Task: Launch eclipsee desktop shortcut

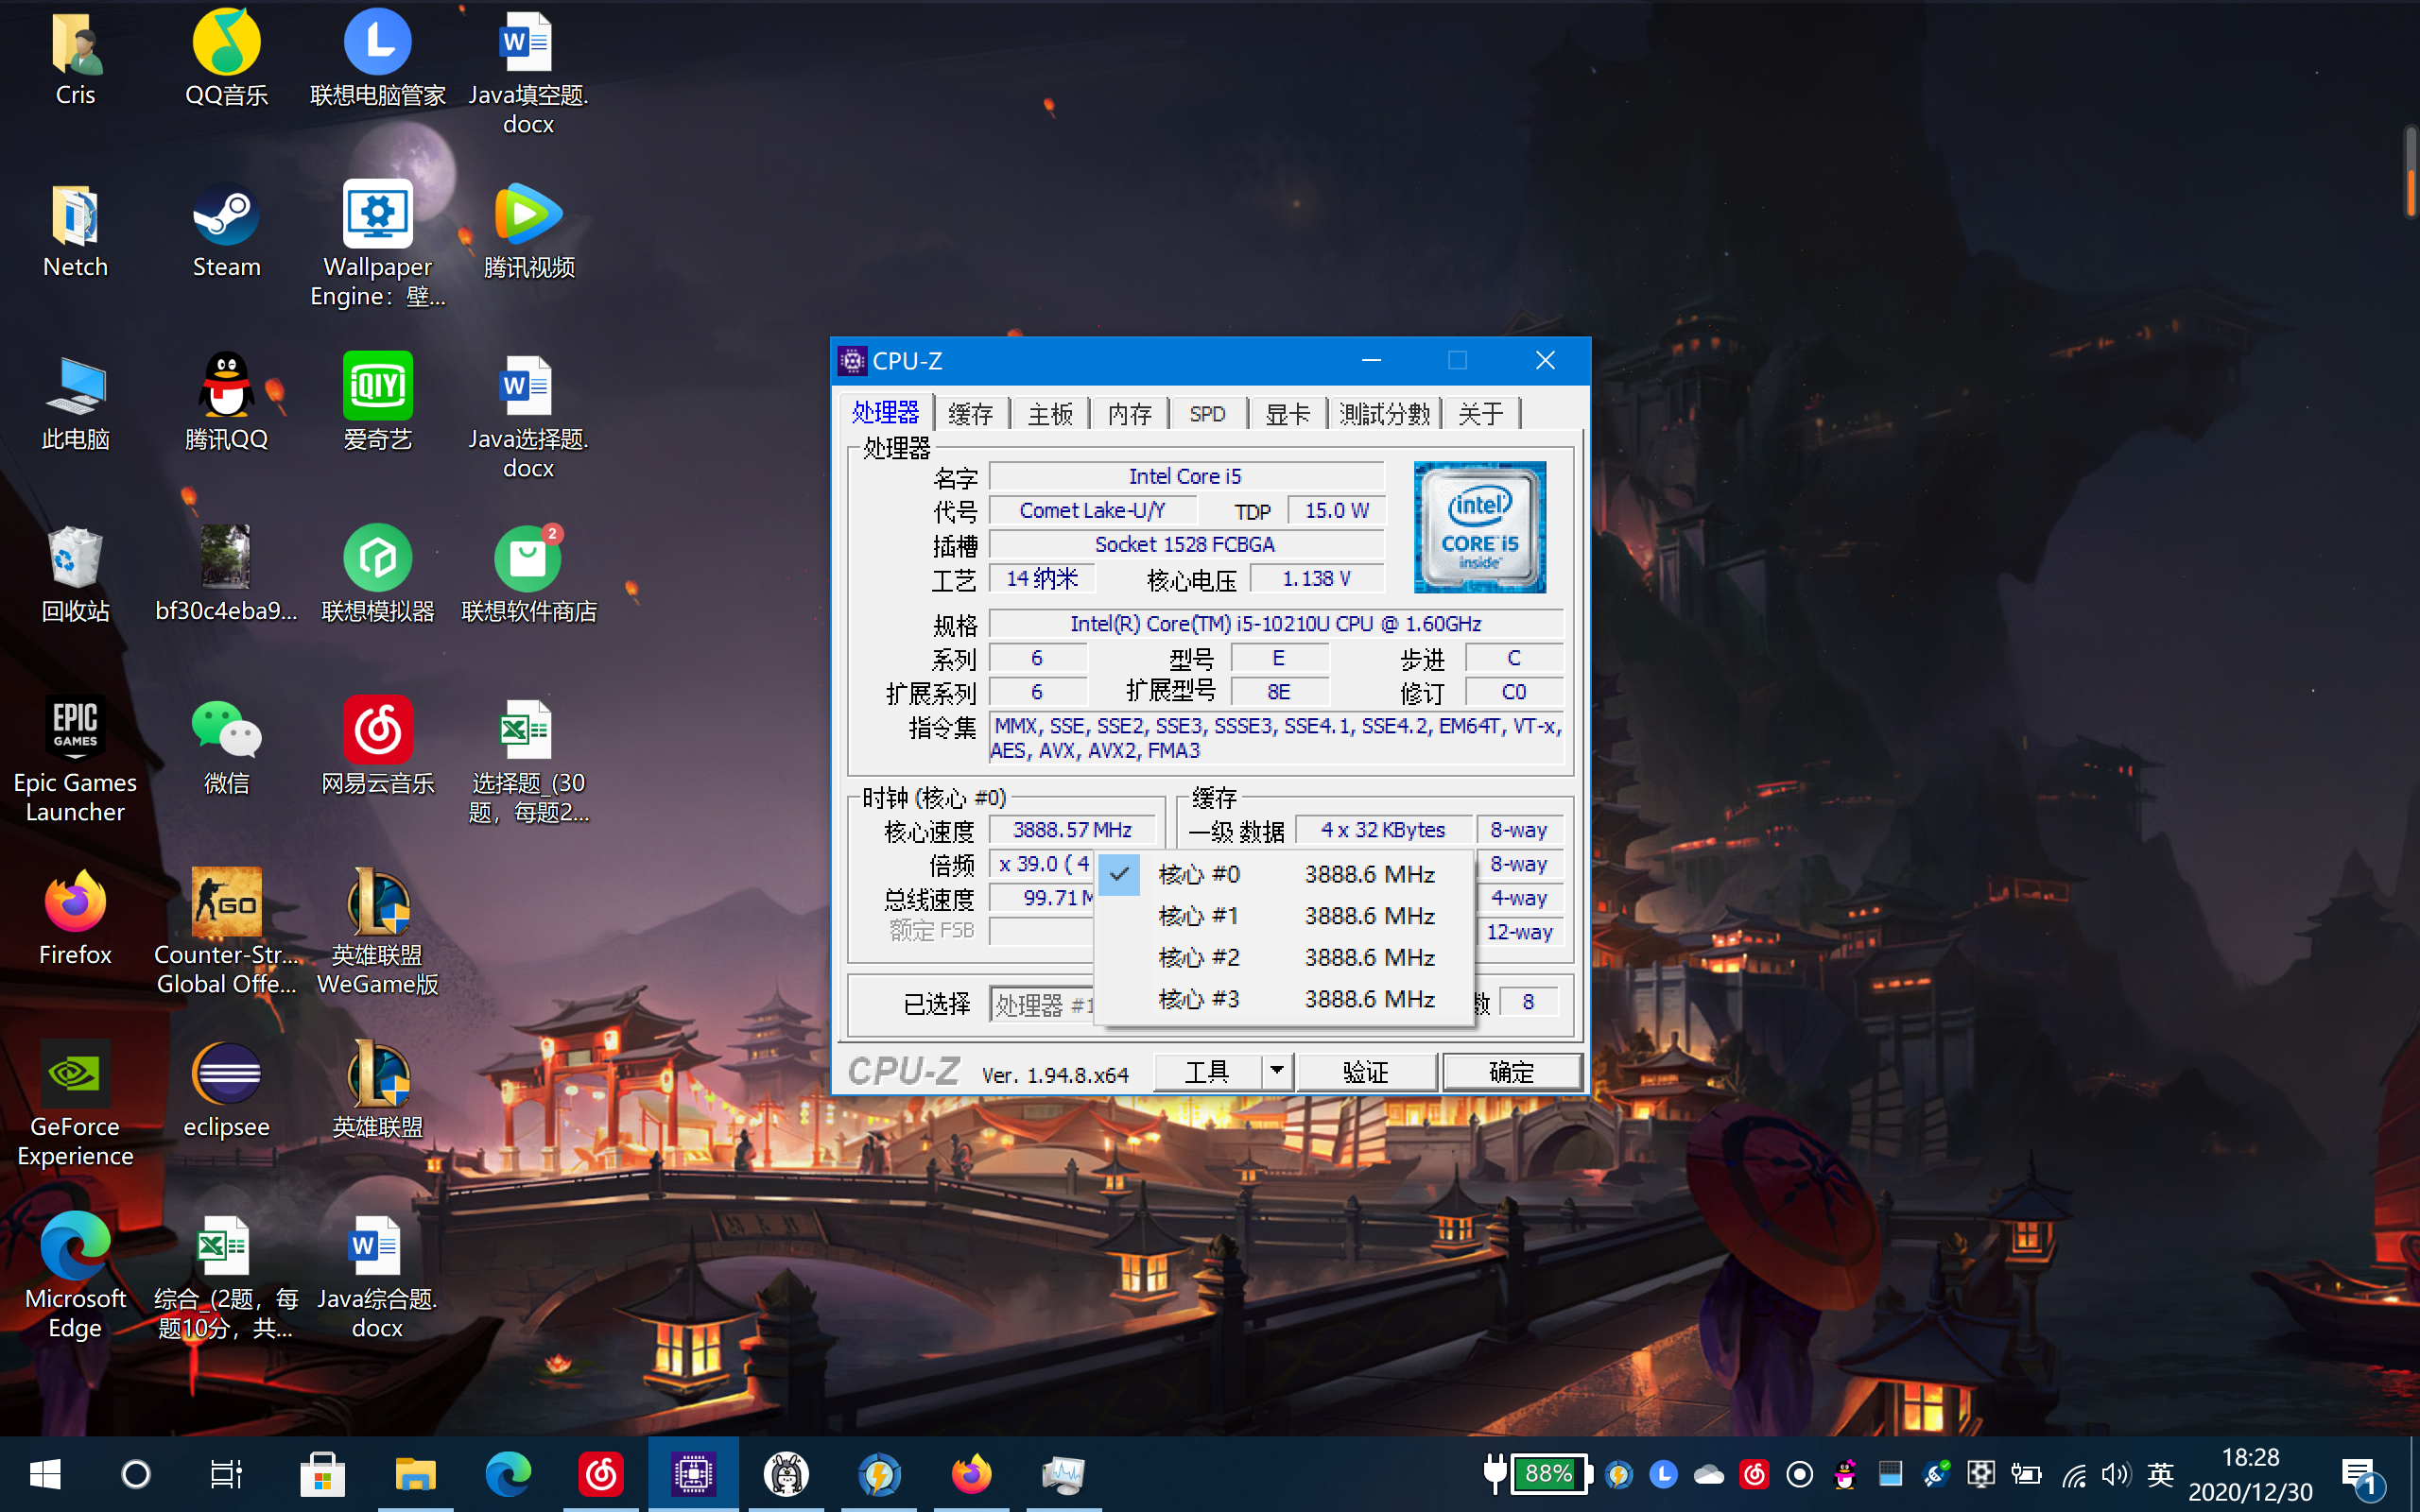Action: coord(226,1074)
